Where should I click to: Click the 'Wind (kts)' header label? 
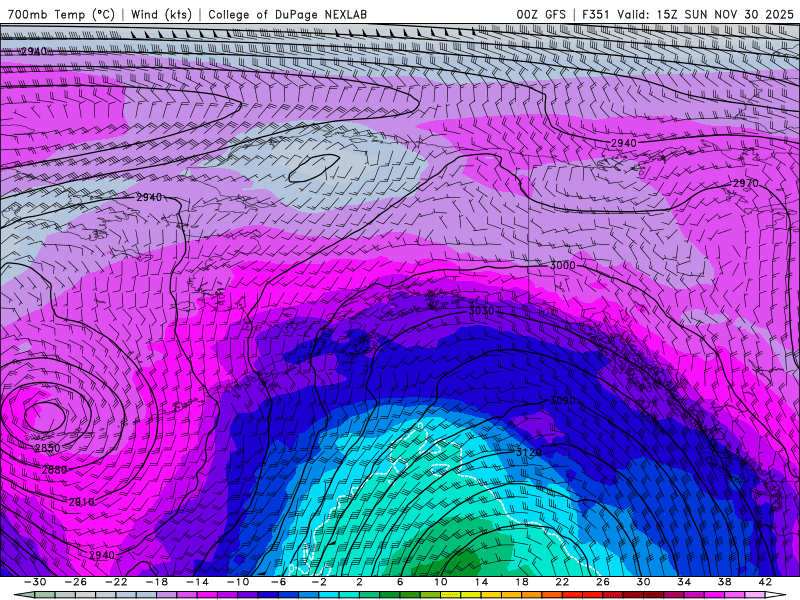coord(161,14)
